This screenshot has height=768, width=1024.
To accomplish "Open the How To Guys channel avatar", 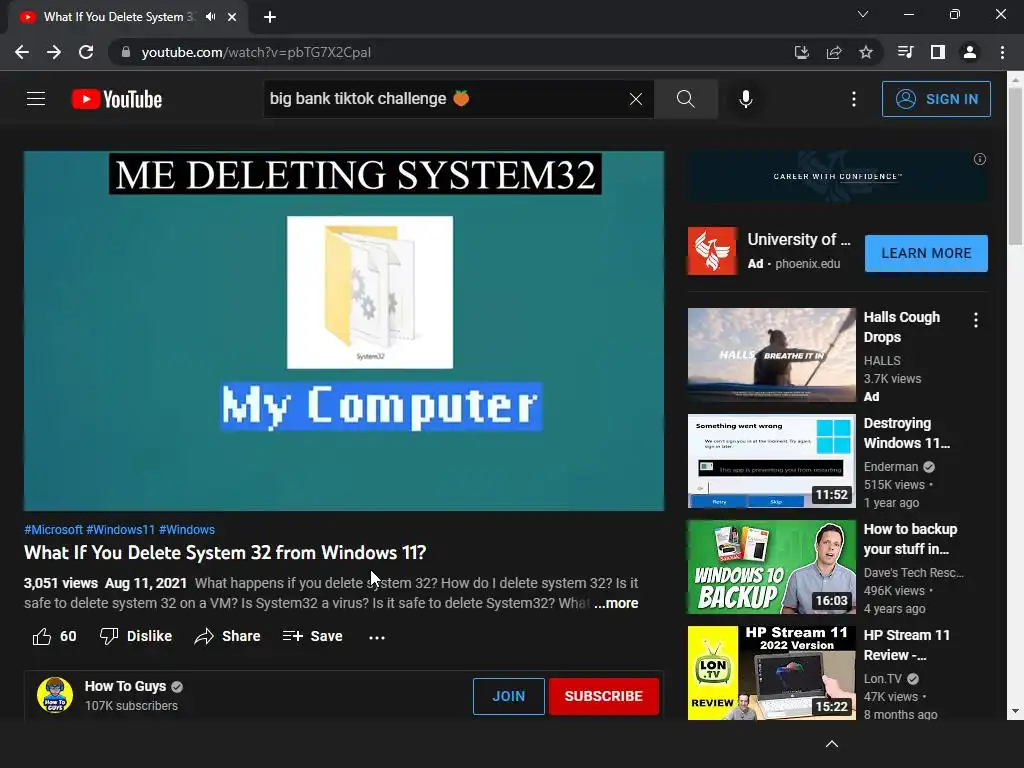I will tap(55, 695).
